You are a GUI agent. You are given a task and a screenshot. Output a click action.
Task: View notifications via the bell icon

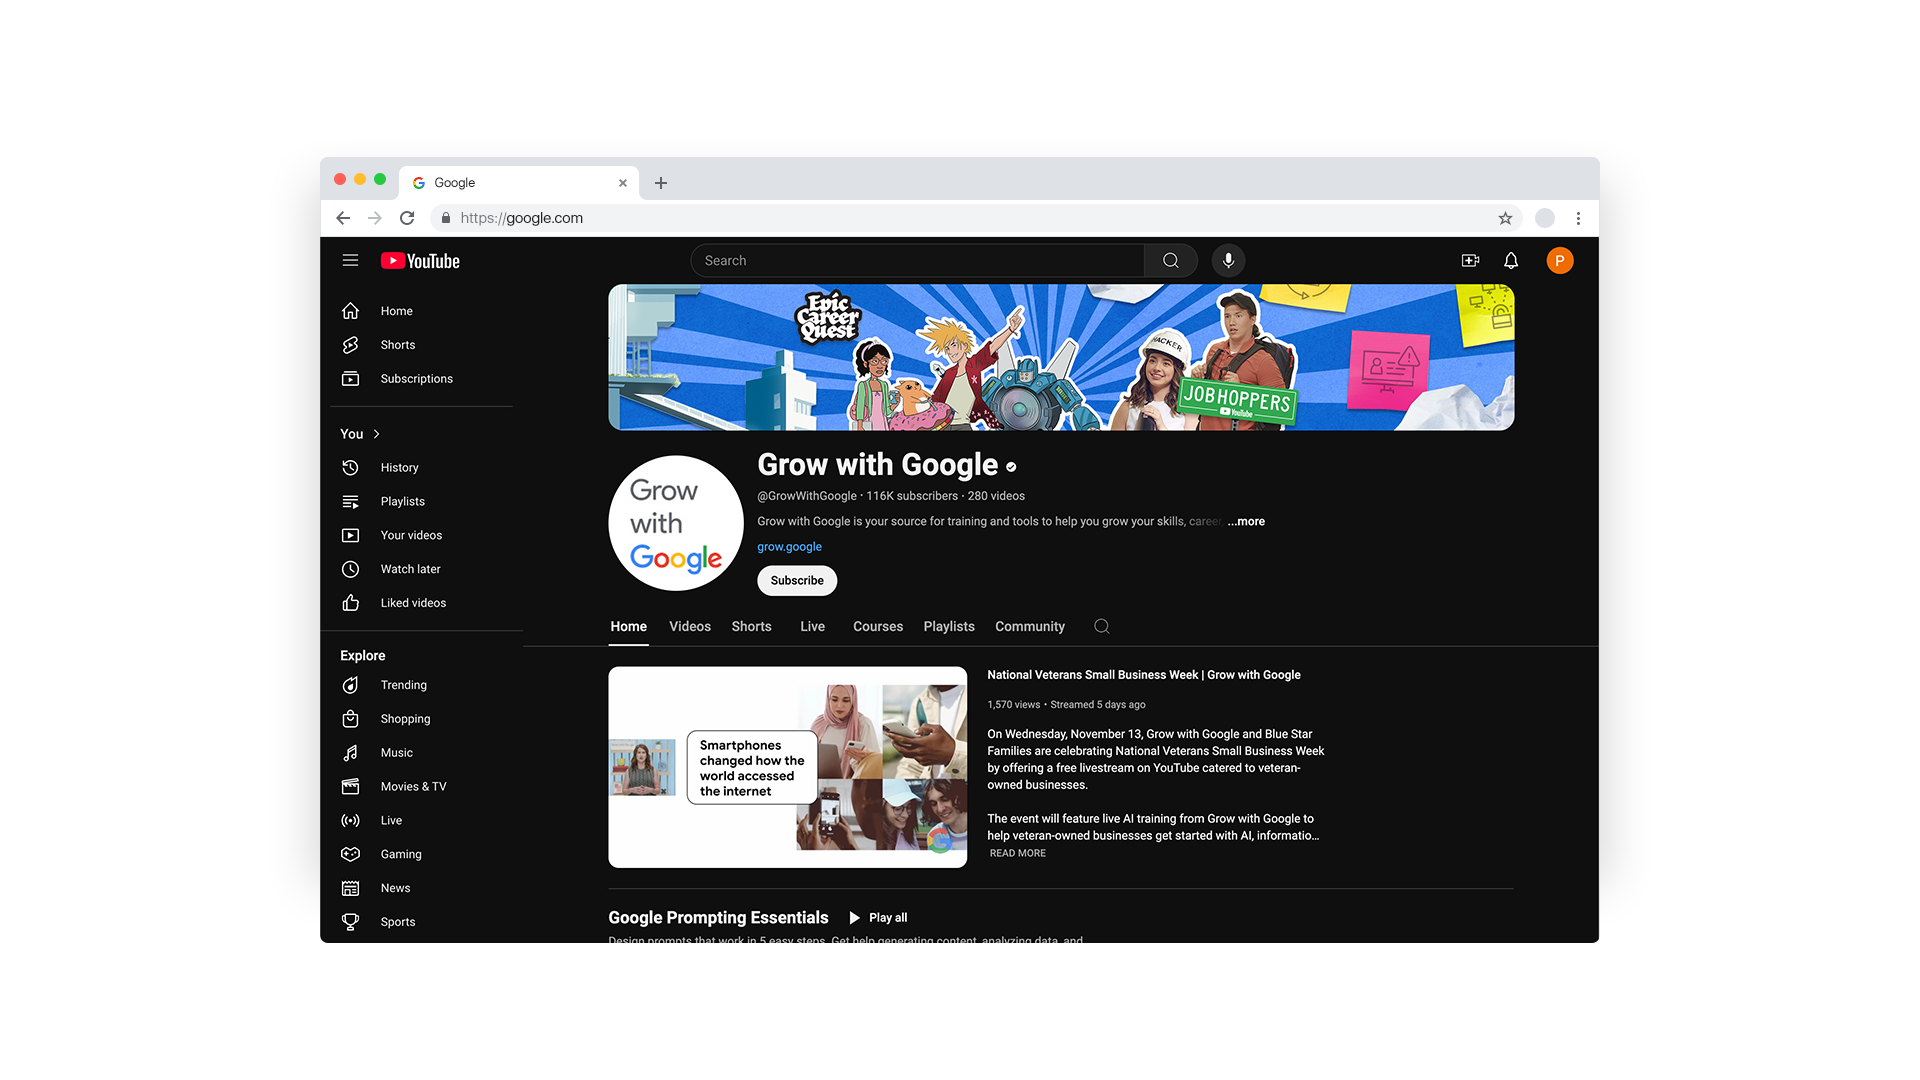1510,260
